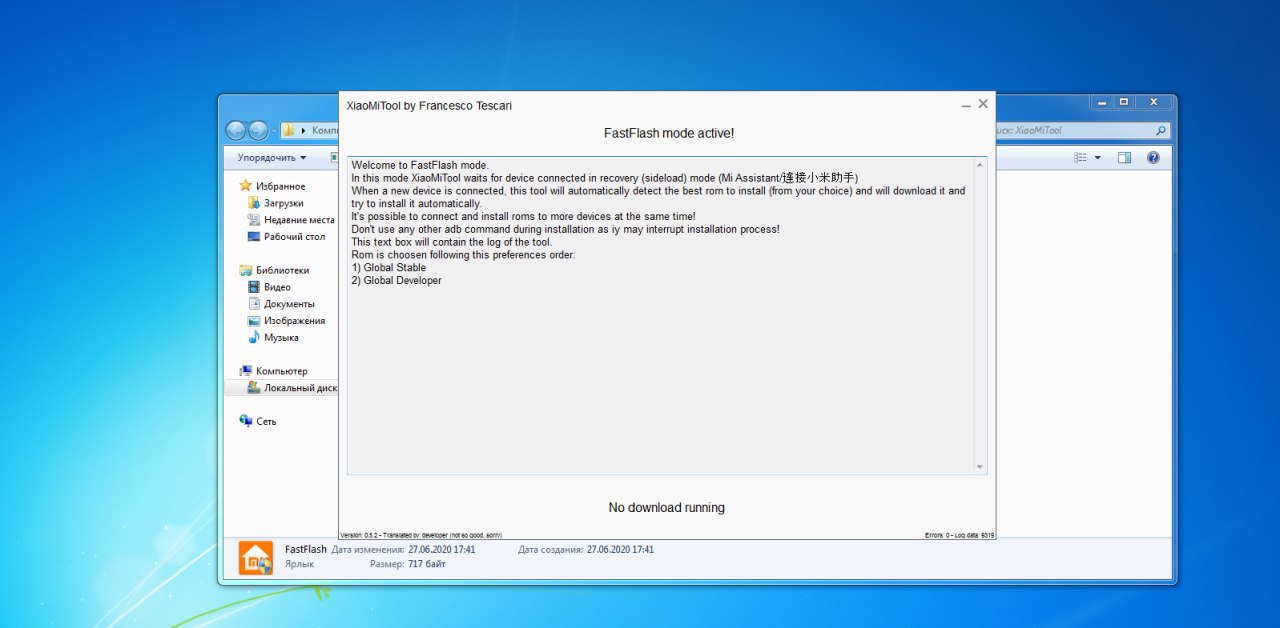
Task: Click the "FastFlash mode active!" heading
Action: (669, 133)
